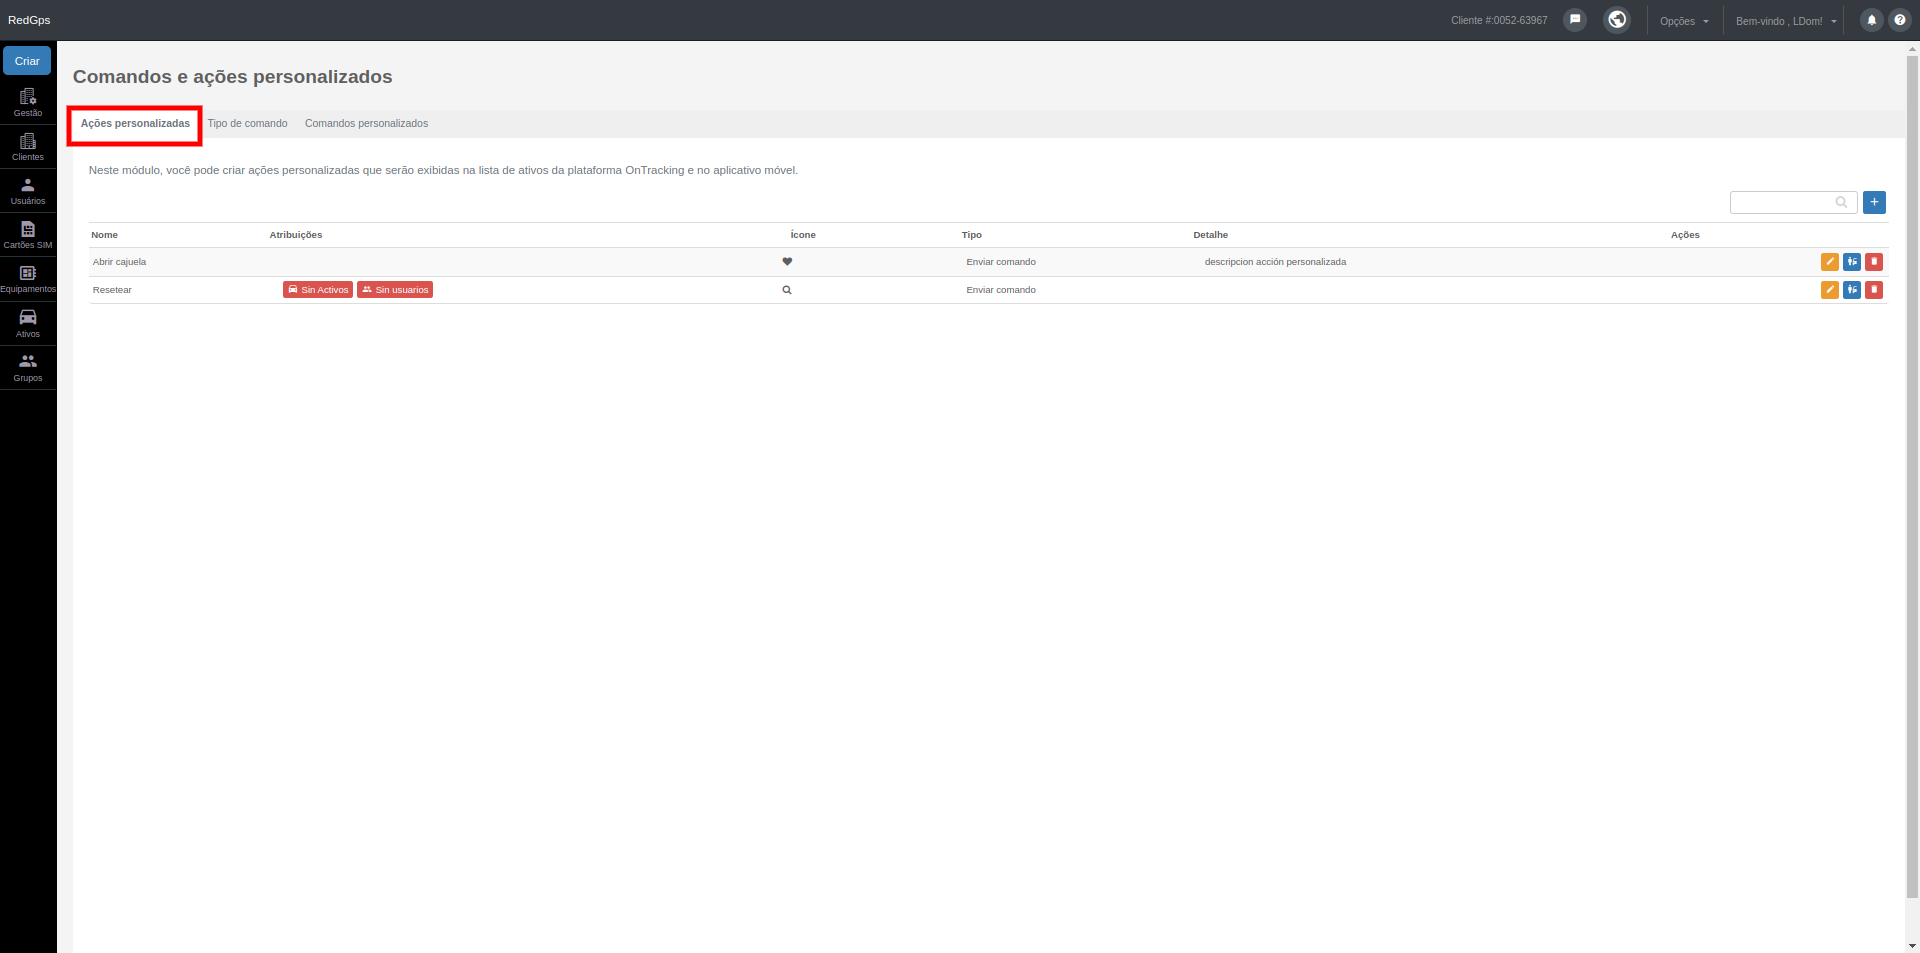Expand the Opções dropdown
1920x953 pixels.
point(1684,21)
